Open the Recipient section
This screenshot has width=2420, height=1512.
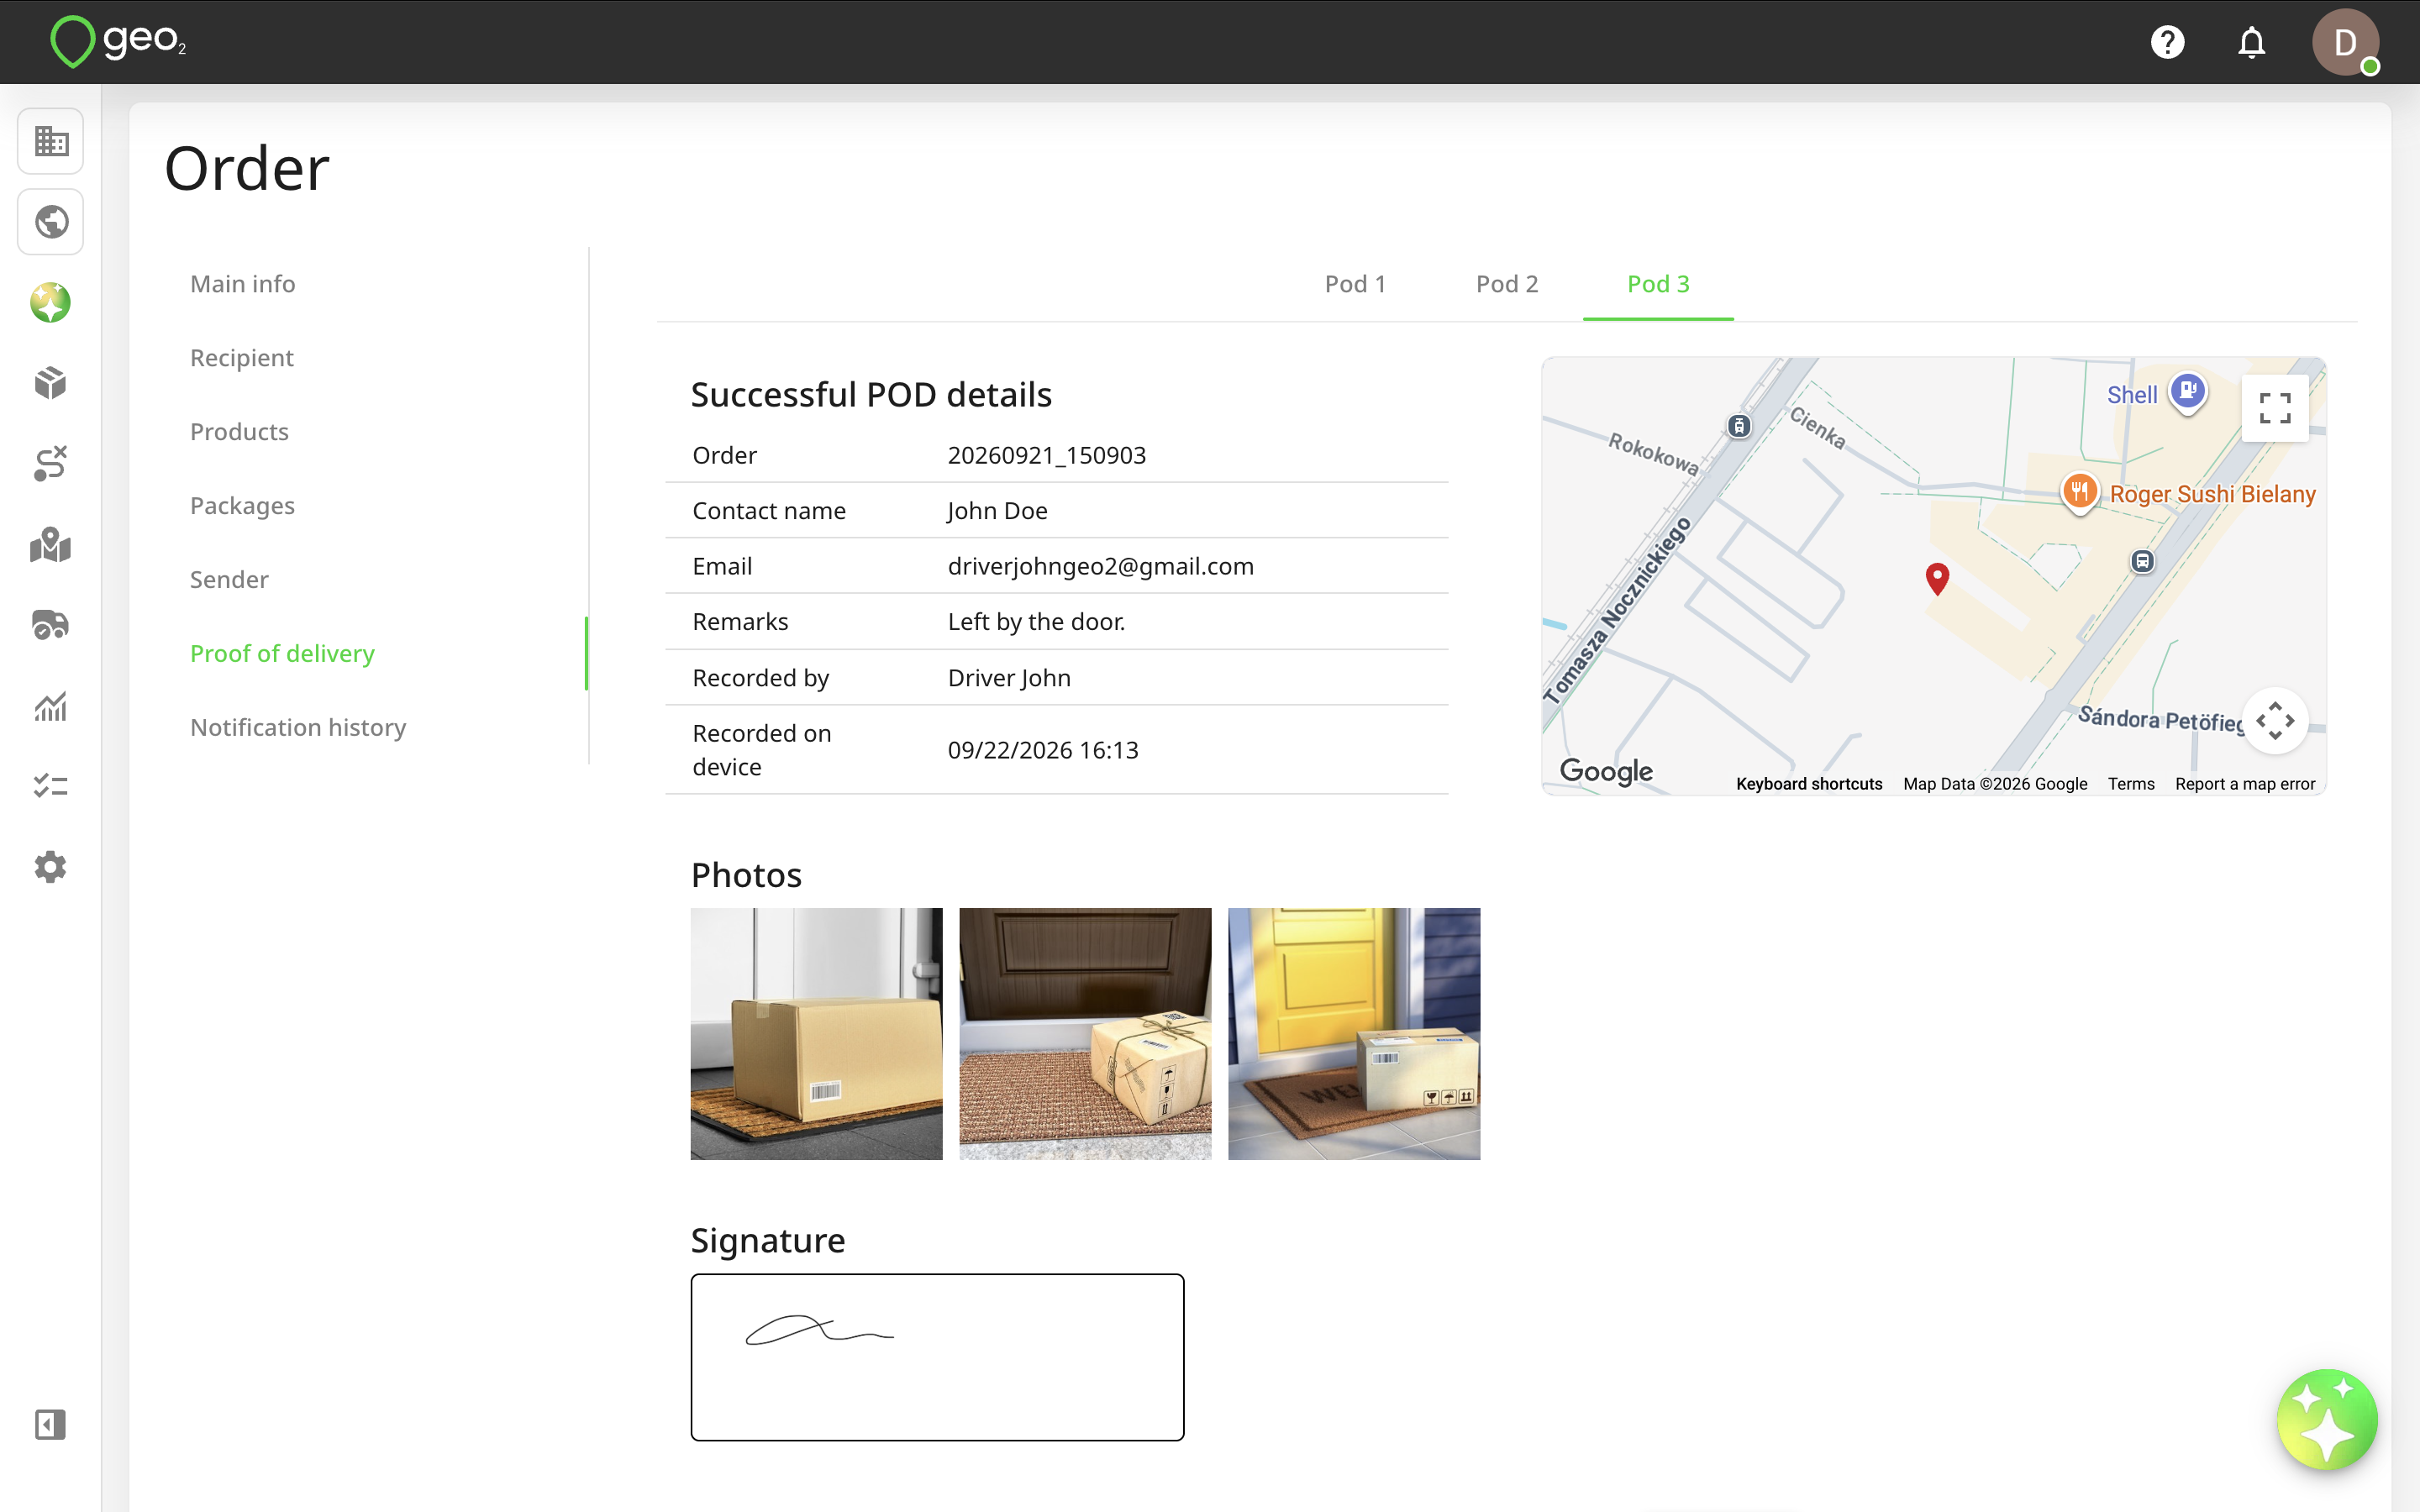(242, 358)
